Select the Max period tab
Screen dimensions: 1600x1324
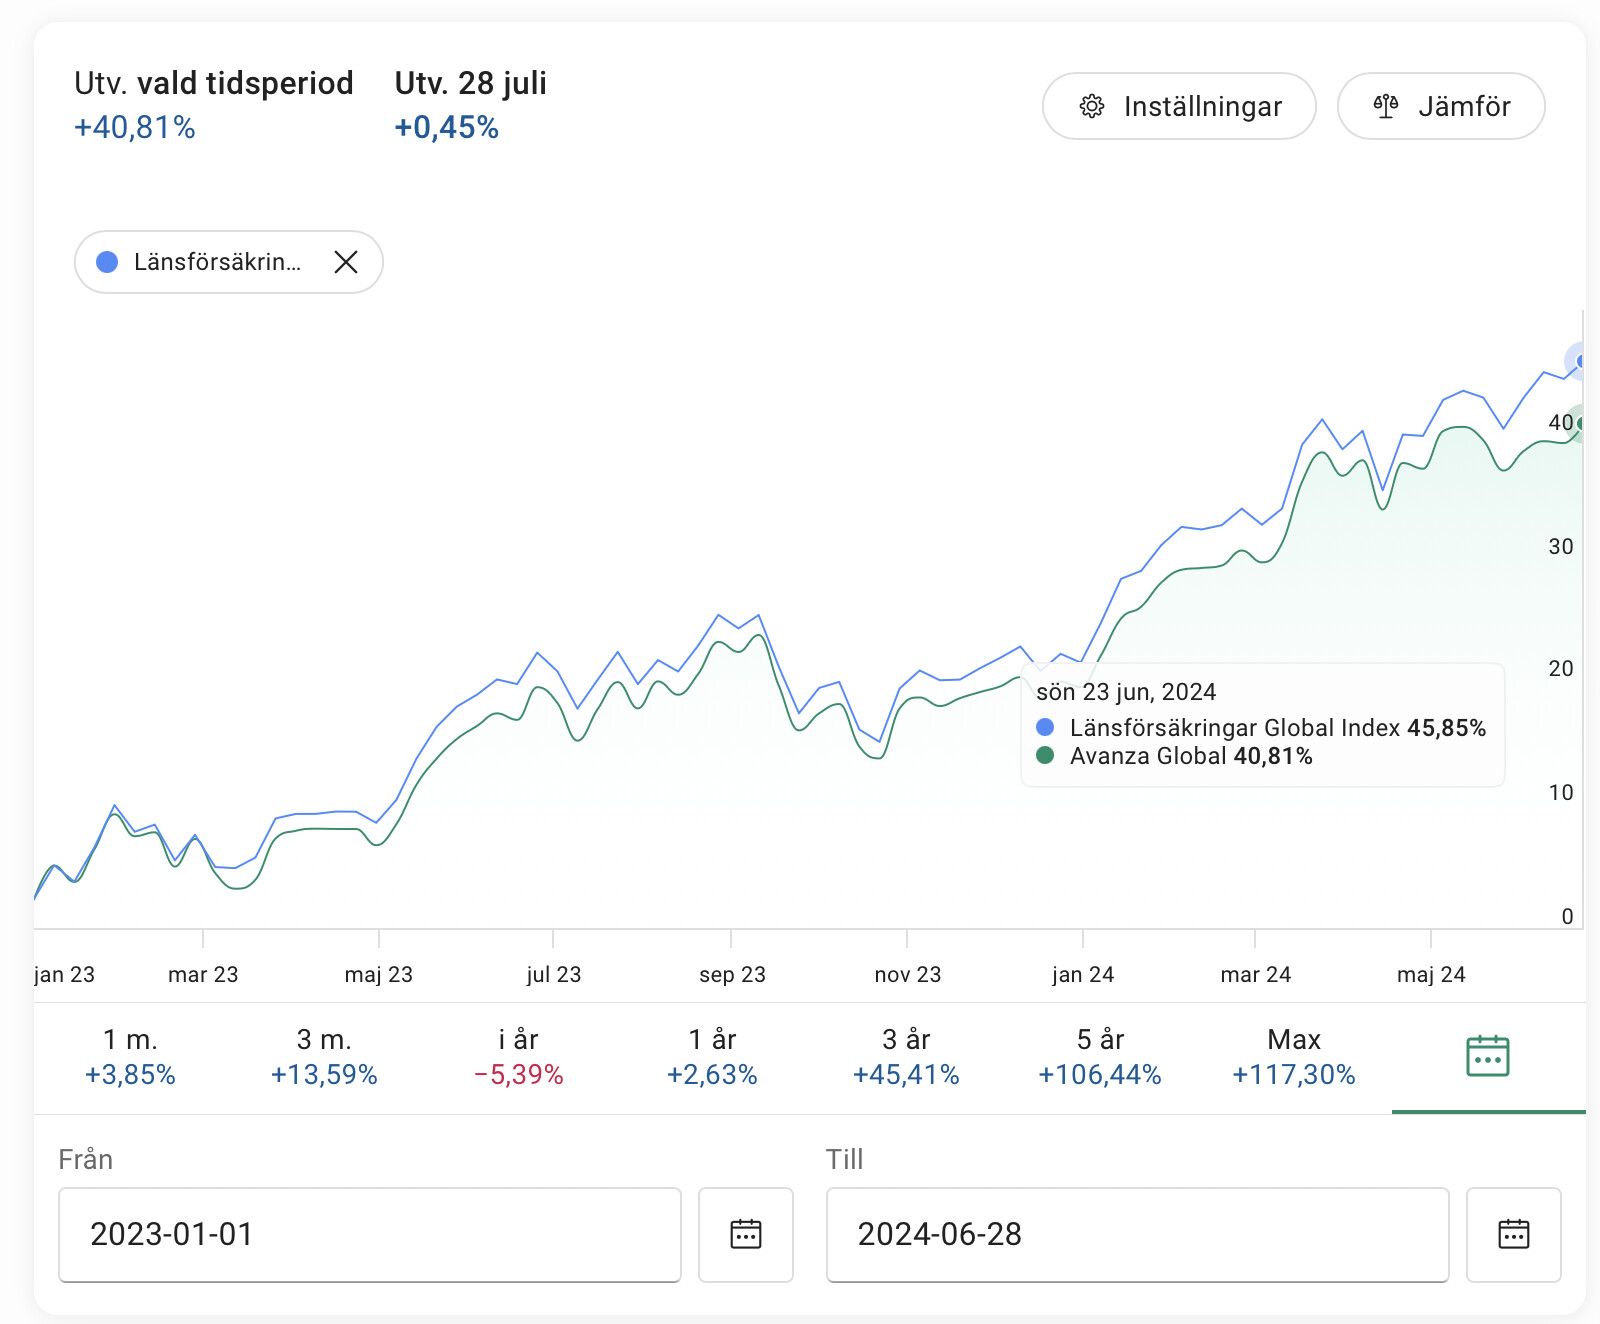click(x=1294, y=1057)
